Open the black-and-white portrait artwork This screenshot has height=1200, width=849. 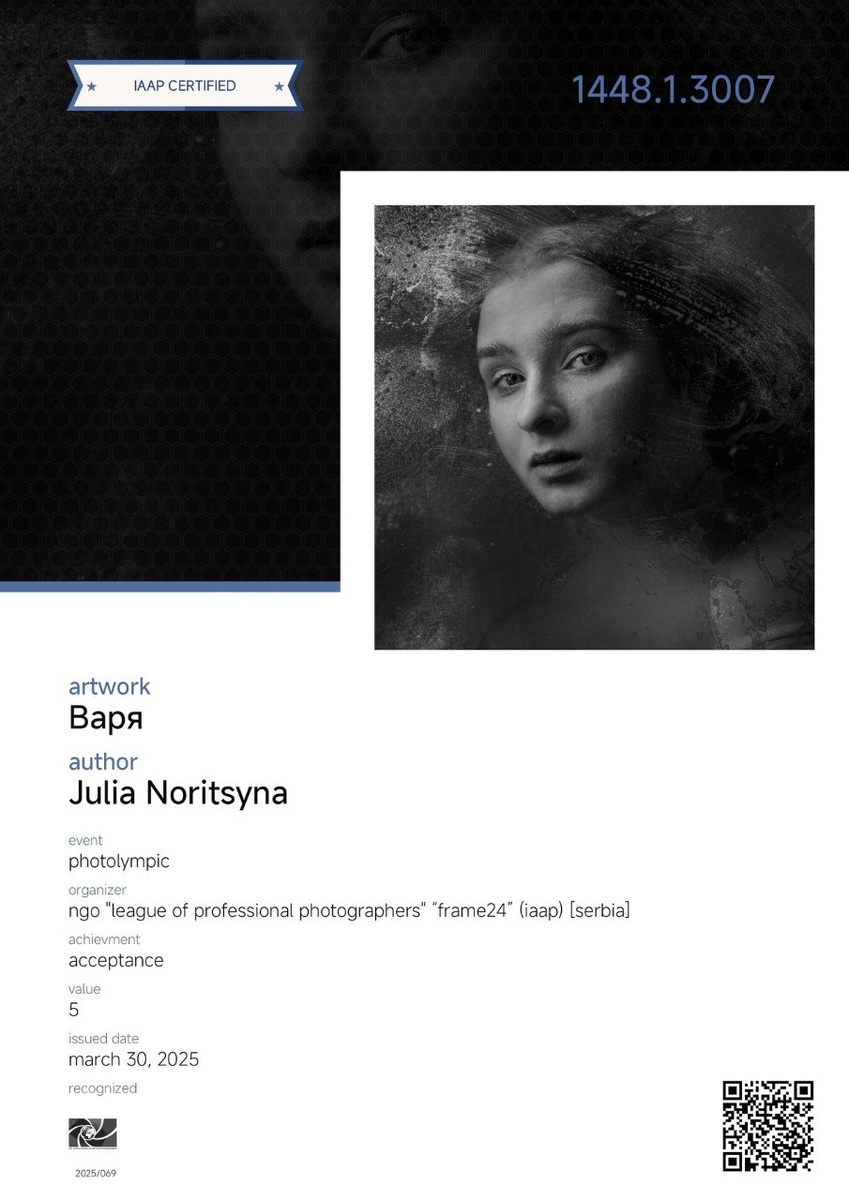[x=594, y=427]
